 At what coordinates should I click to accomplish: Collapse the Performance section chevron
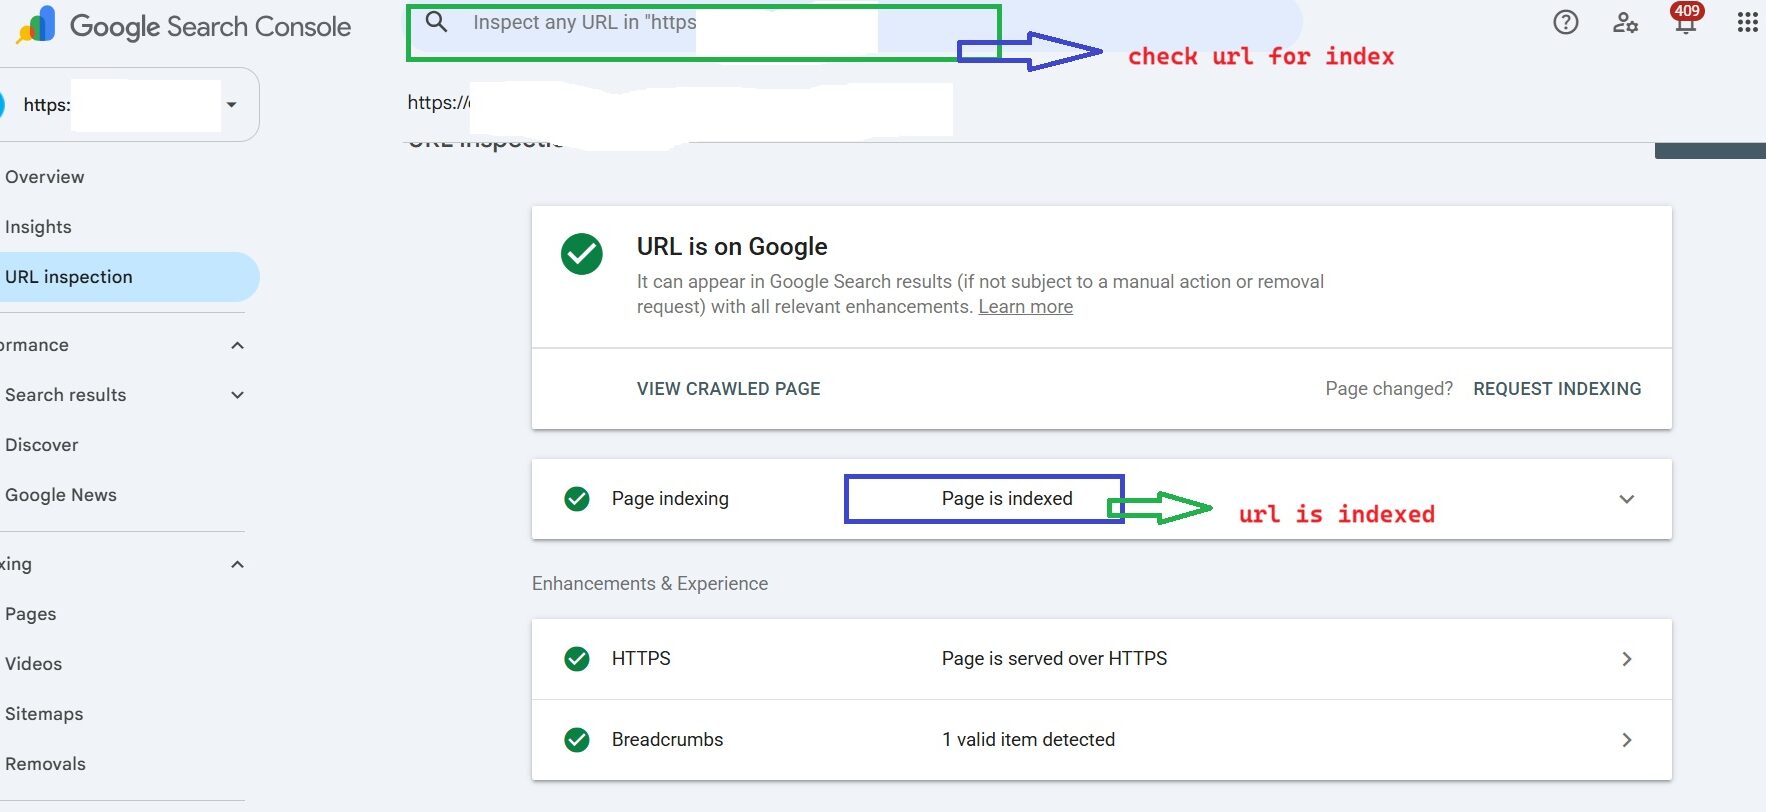point(237,345)
